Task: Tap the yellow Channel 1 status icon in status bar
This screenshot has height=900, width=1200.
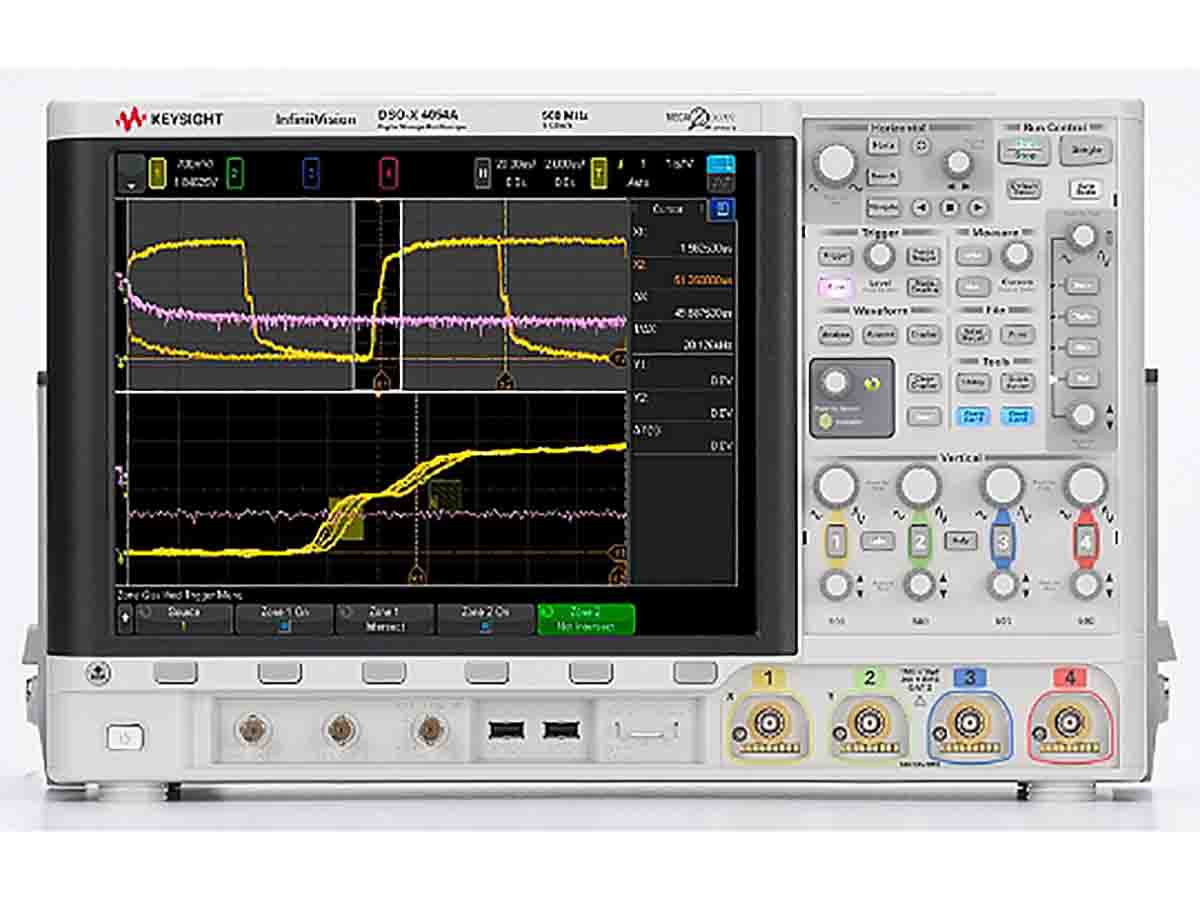Action: click(155, 170)
